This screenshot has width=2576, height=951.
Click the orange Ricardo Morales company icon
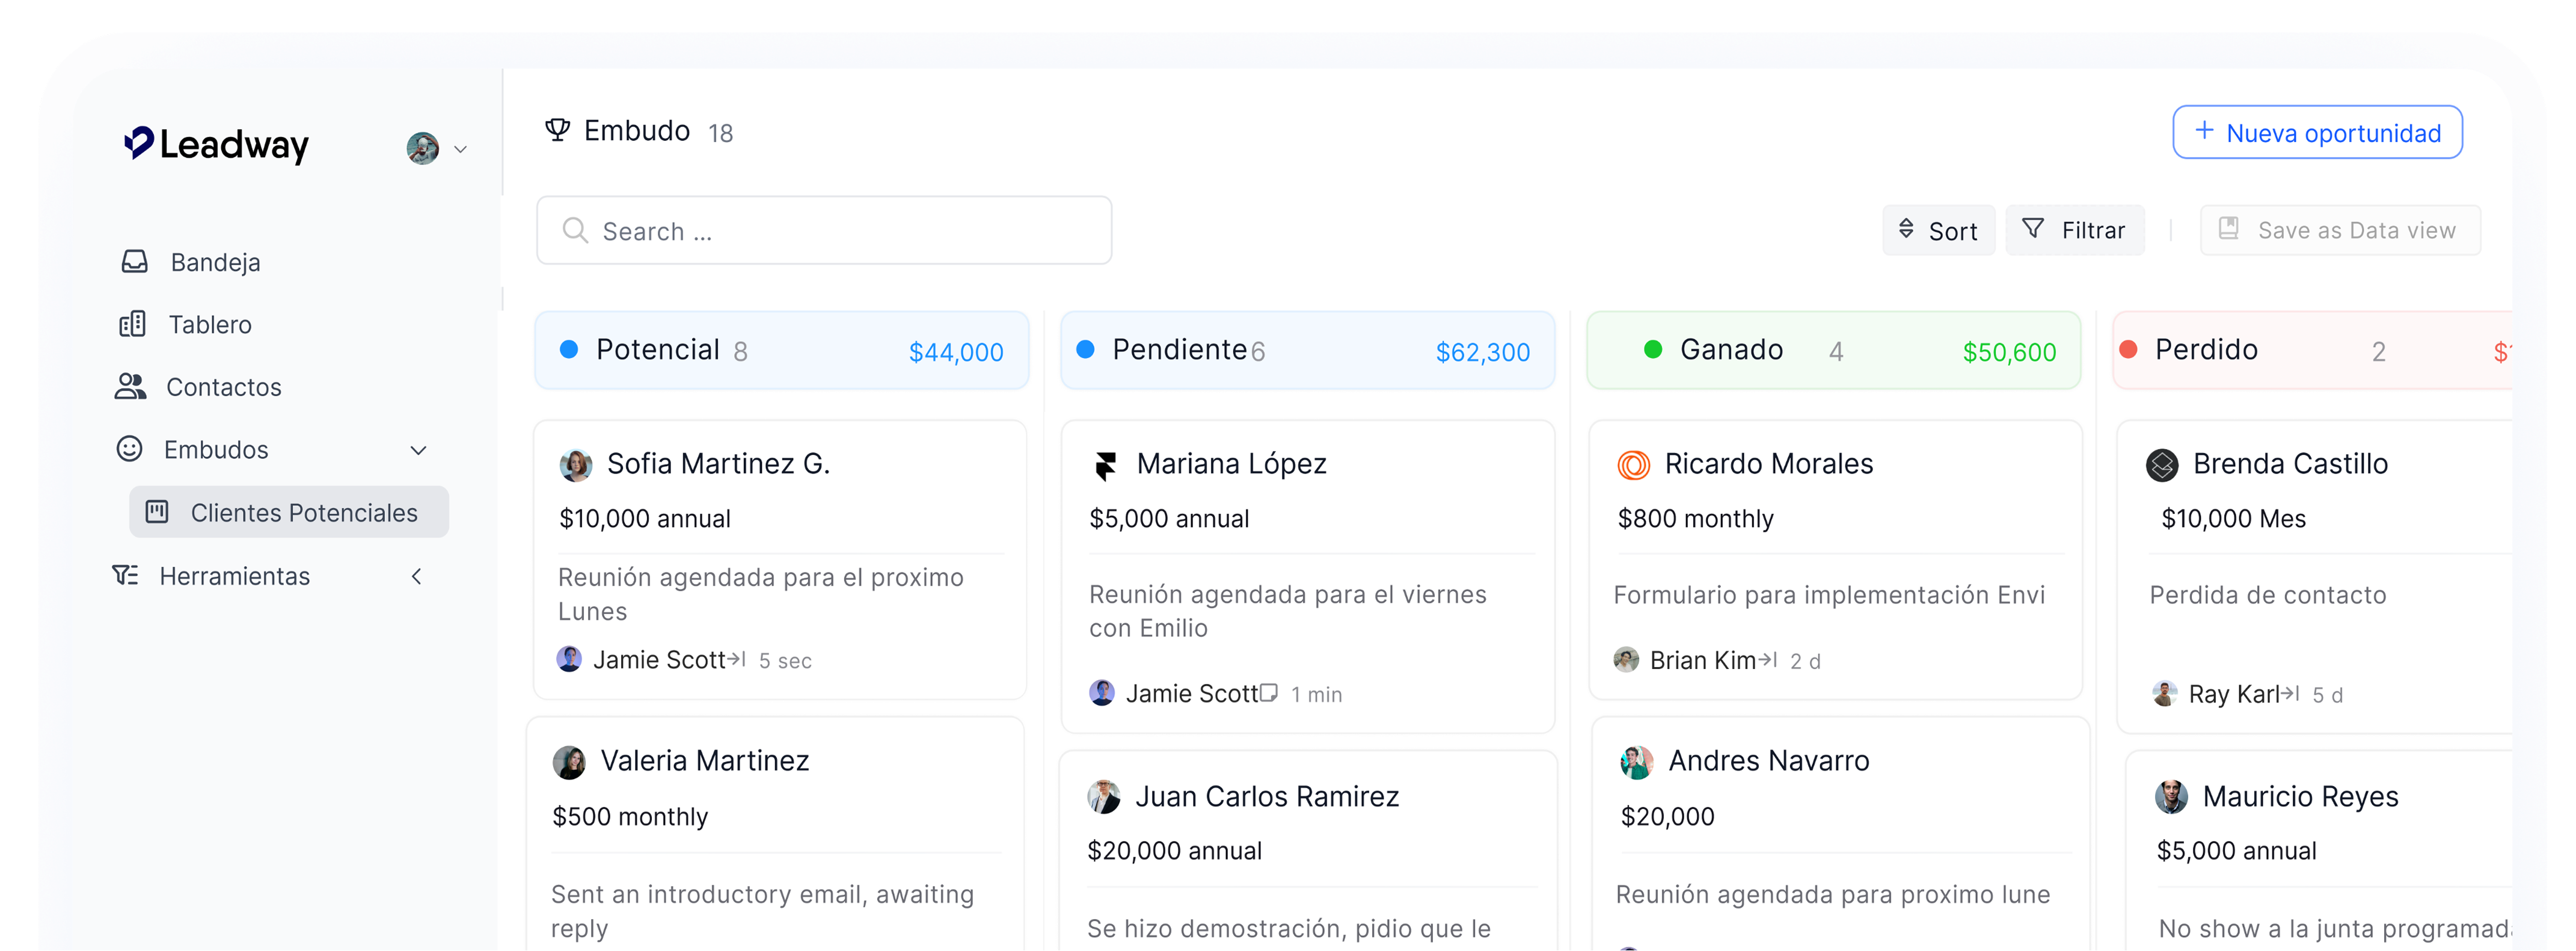coord(1634,465)
